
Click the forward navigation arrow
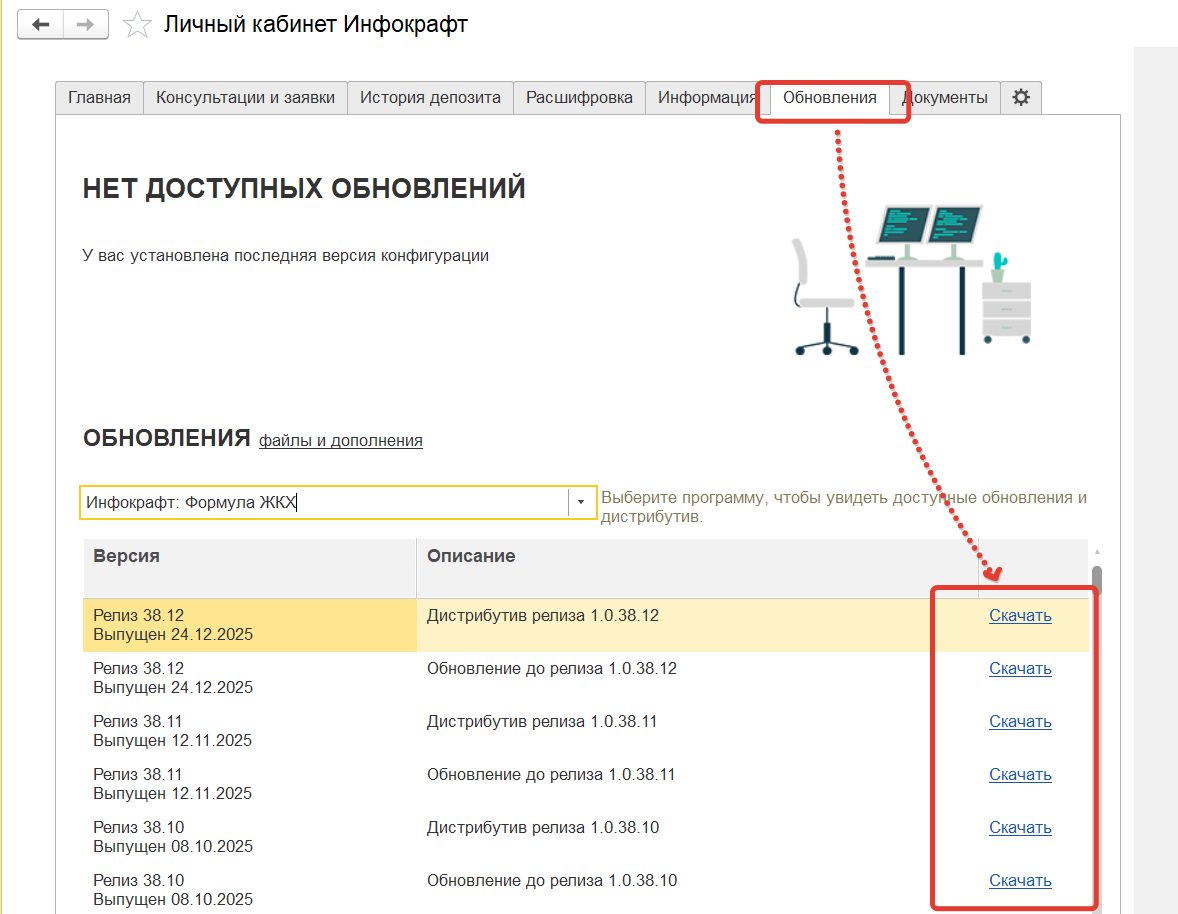pyautogui.click(x=86, y=25)
